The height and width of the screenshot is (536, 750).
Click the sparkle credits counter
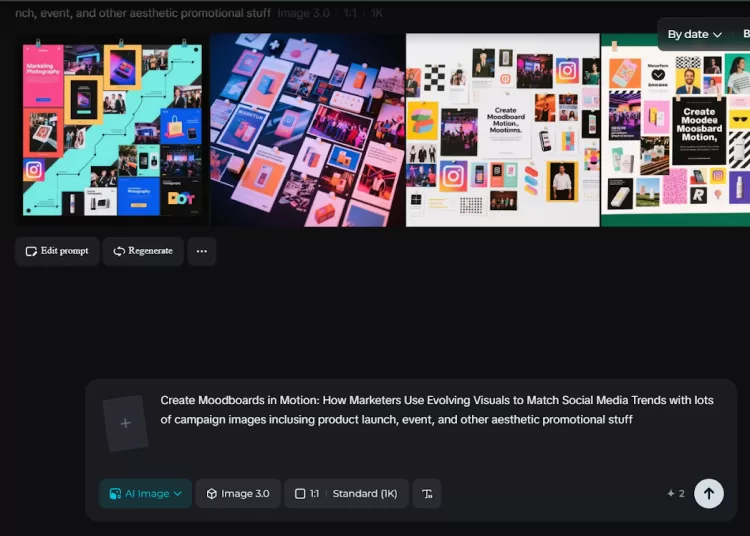tap(676, 493)
